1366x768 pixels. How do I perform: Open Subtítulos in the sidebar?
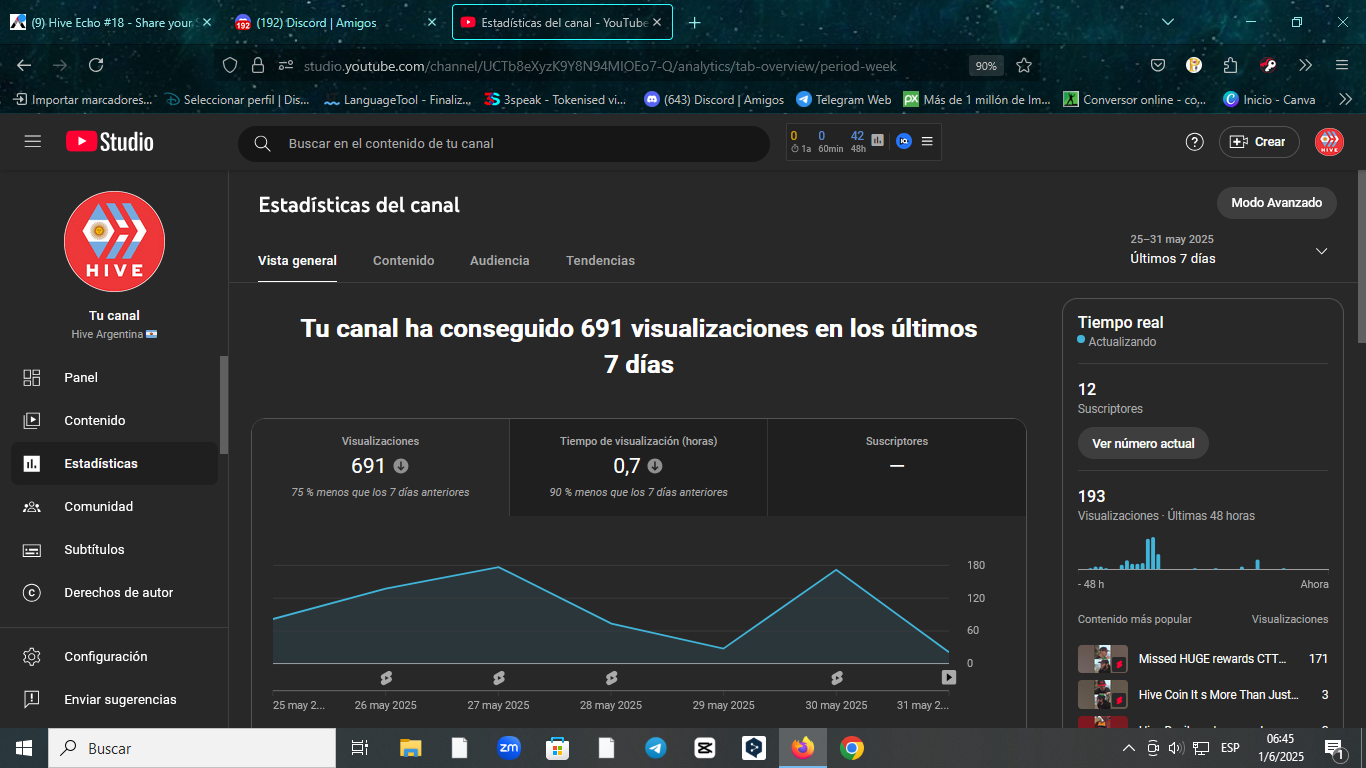click(115, 549)
